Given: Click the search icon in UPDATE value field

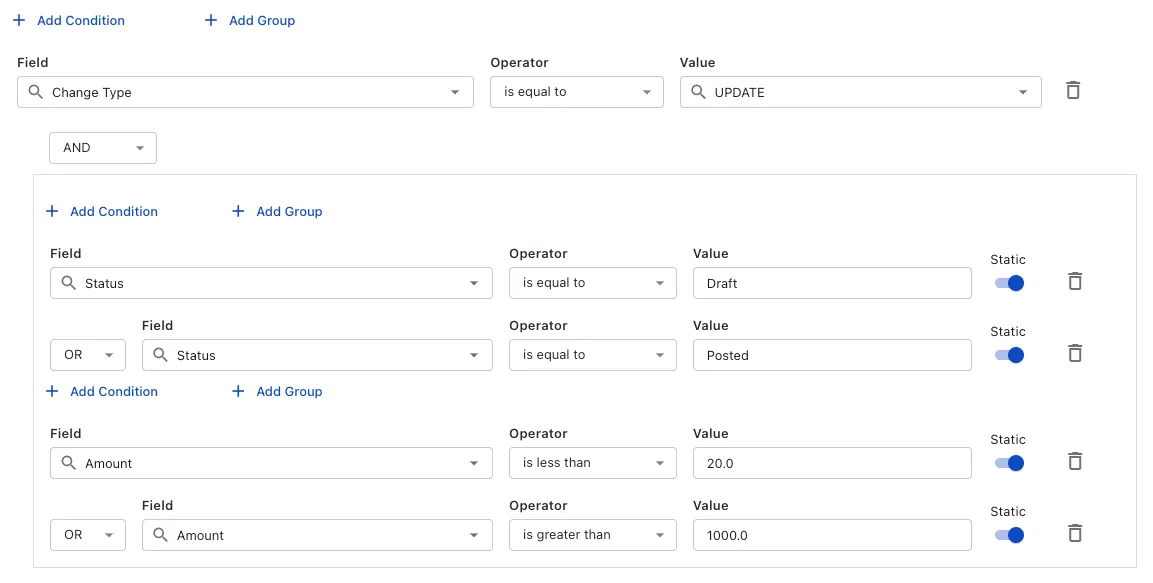Looking at the screenshot, I should coord(699,92).
